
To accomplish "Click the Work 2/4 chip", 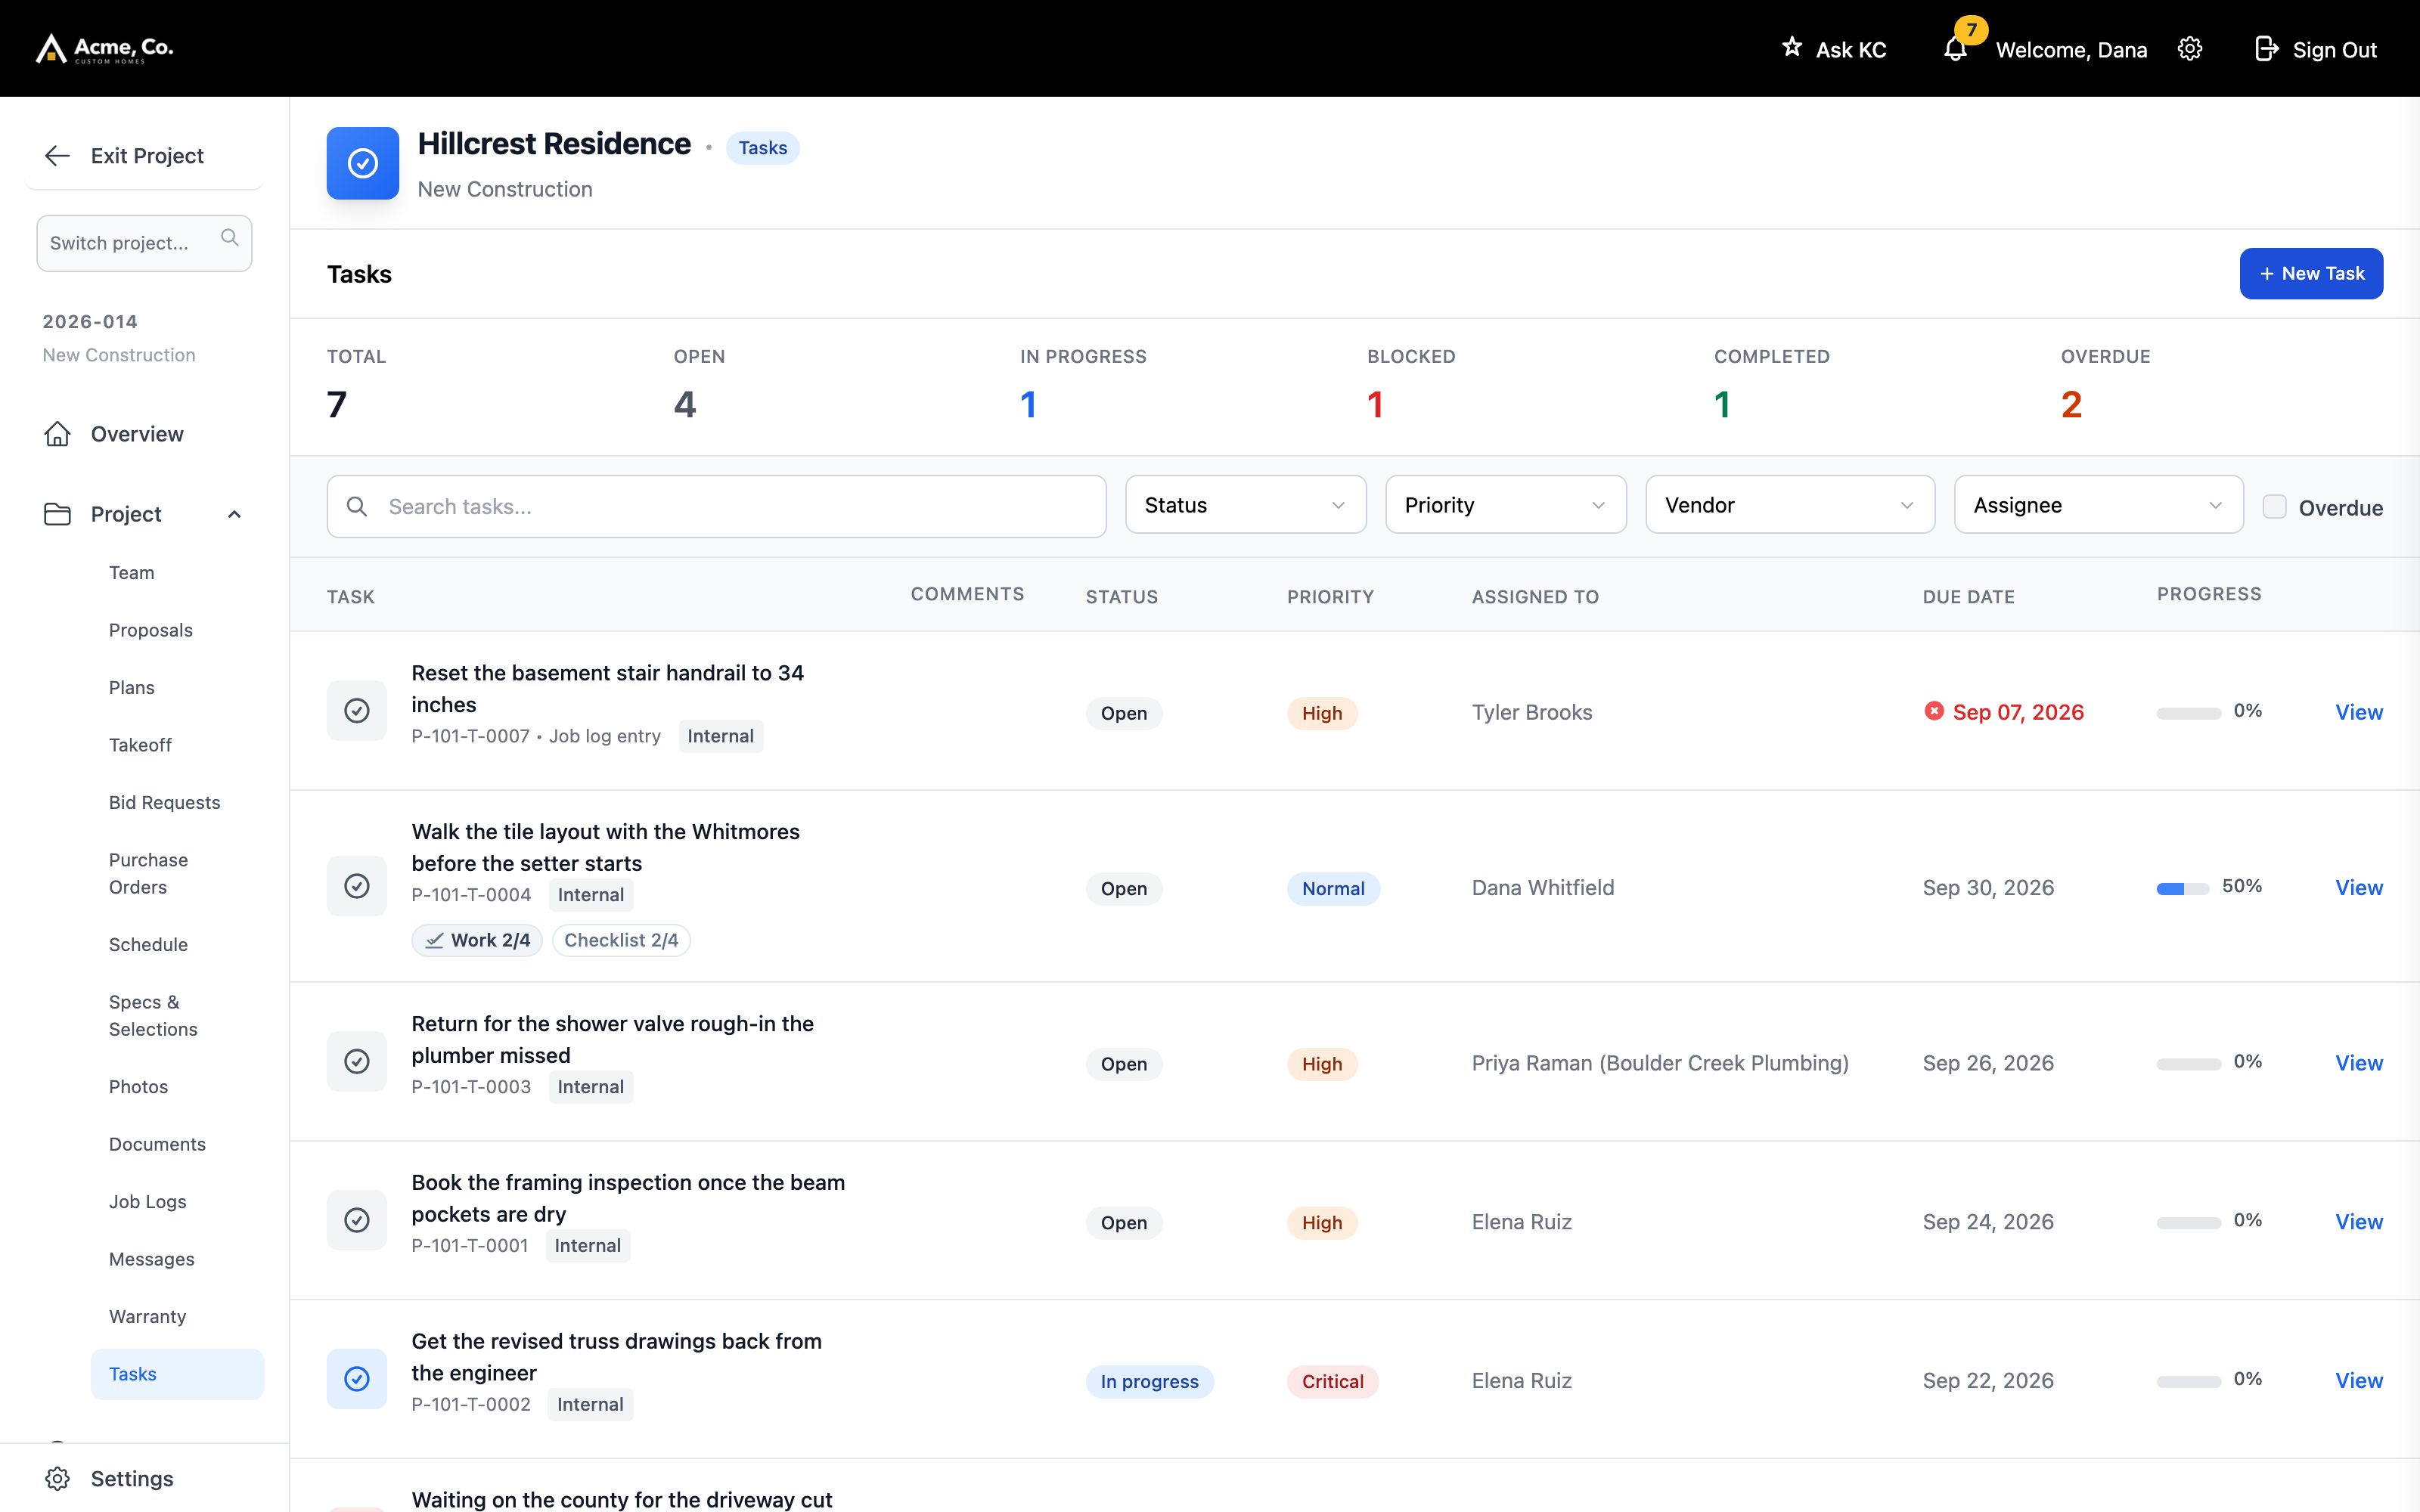I will tap(477, 940).
